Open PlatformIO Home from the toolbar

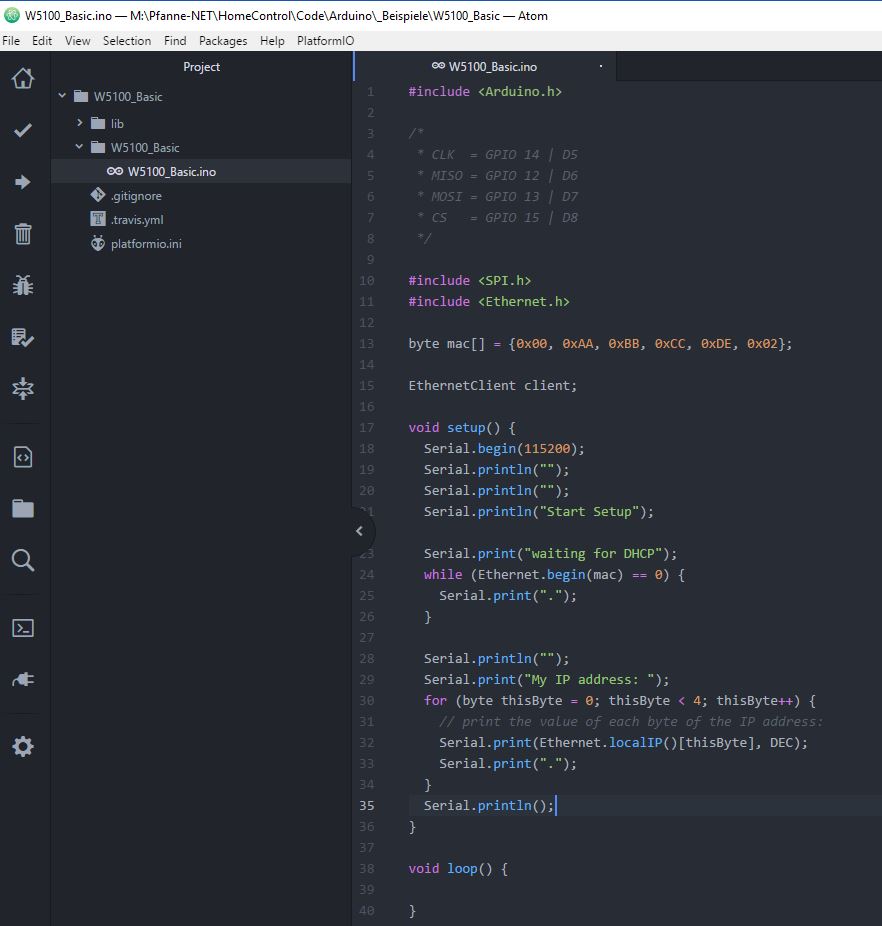(23, 78)
